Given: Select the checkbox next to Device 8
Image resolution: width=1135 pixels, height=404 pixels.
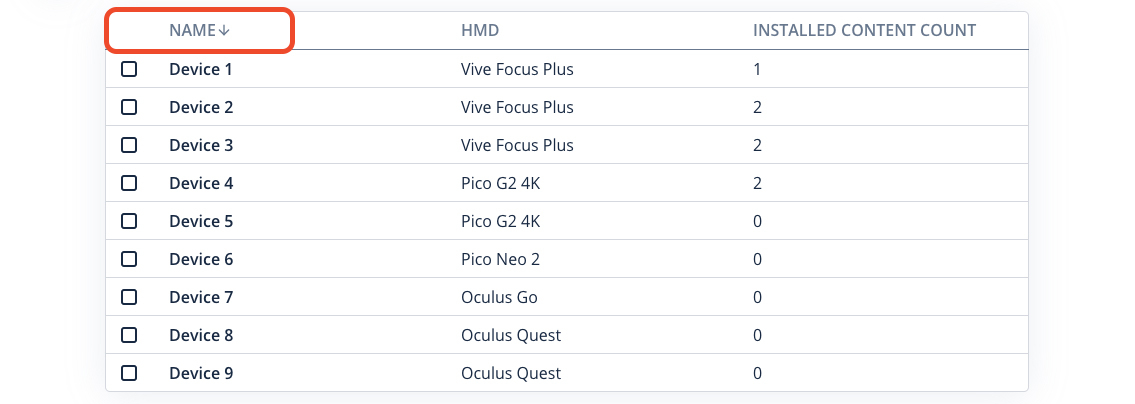Looking at the screenshot, I should tap(129, 335).
